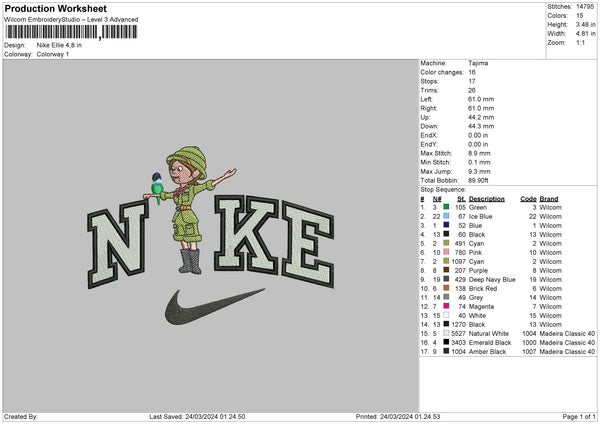Click the Magenta color swatch
The height and width of the screenshot is (424, 600).
coord(445,306)
